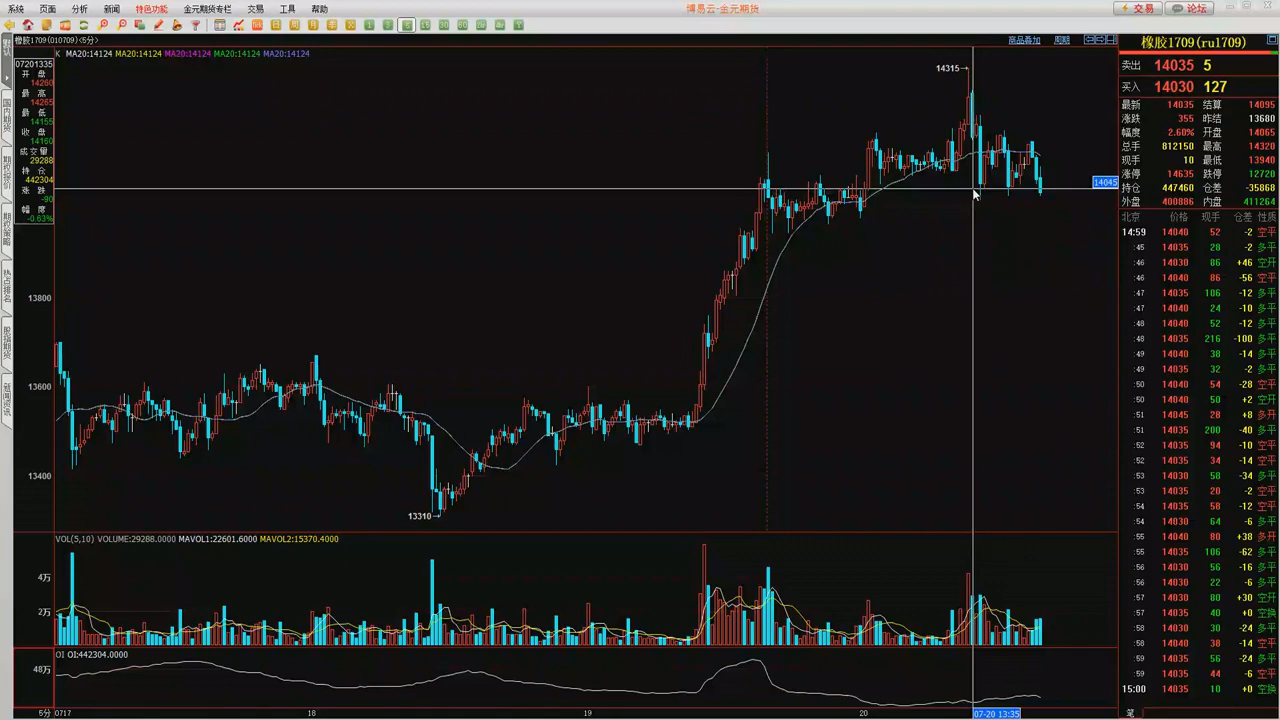
Task: Open the 交易 menu in the menu bar
Action: pos(256,9)
